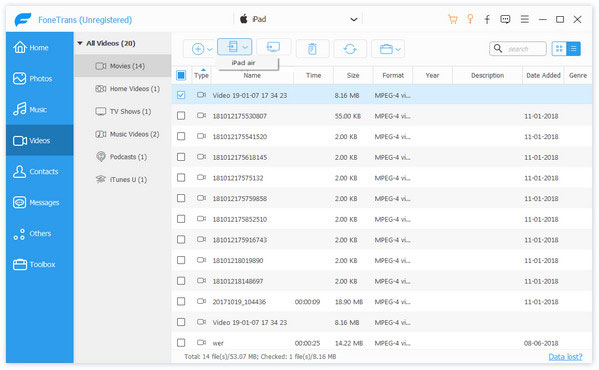Check the box for 20171019_104436
This screenshot has width=599, height=370.
181,301
